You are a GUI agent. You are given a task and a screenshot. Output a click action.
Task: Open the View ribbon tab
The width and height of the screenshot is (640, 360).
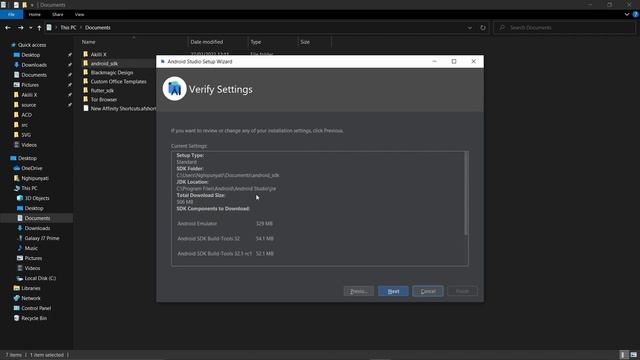(x=79, y=14)
